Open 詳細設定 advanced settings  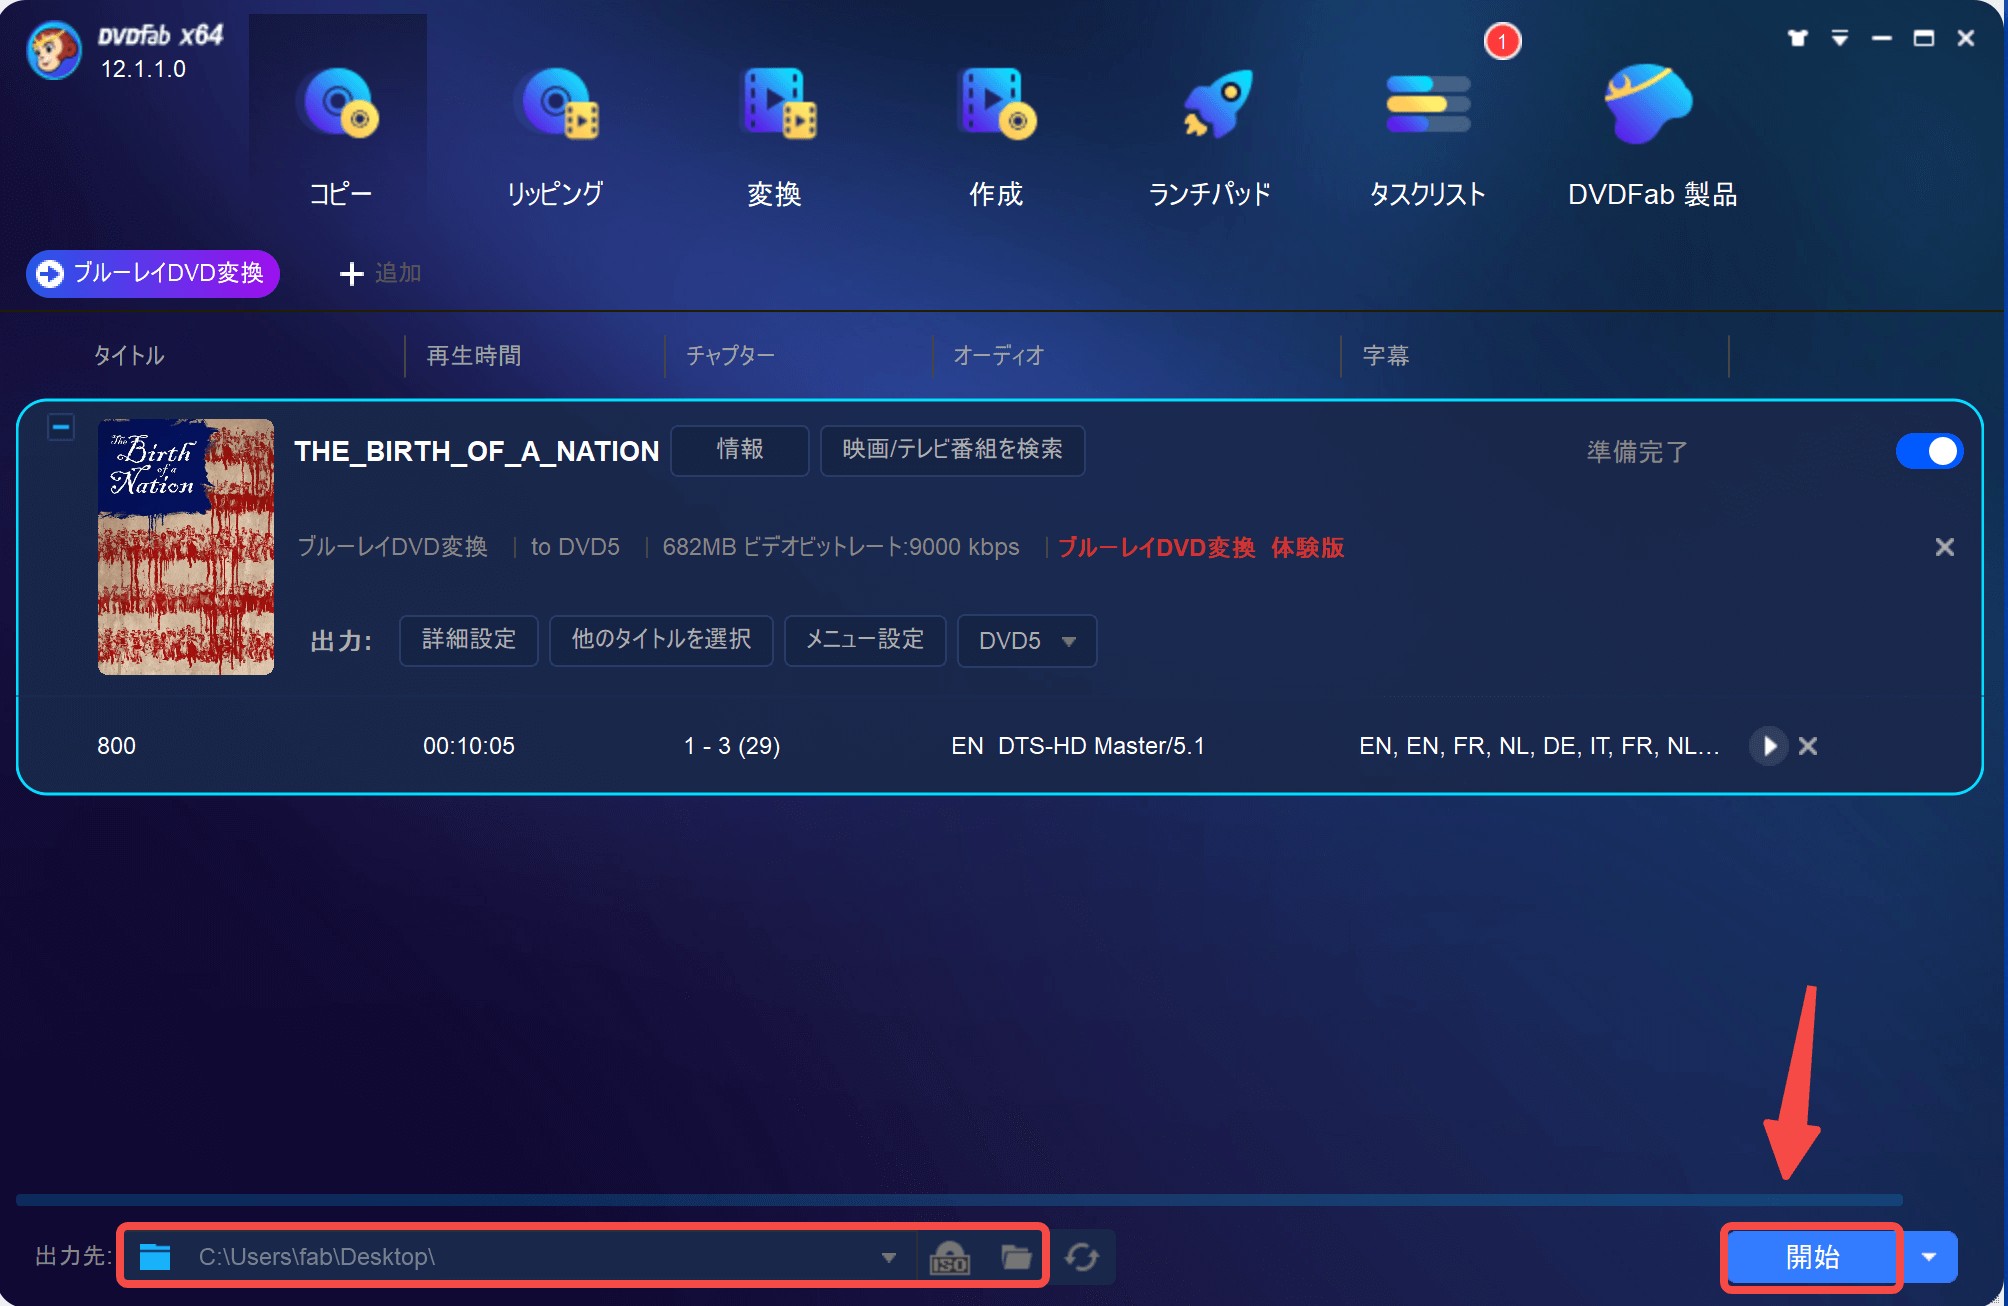click(469, 640)
